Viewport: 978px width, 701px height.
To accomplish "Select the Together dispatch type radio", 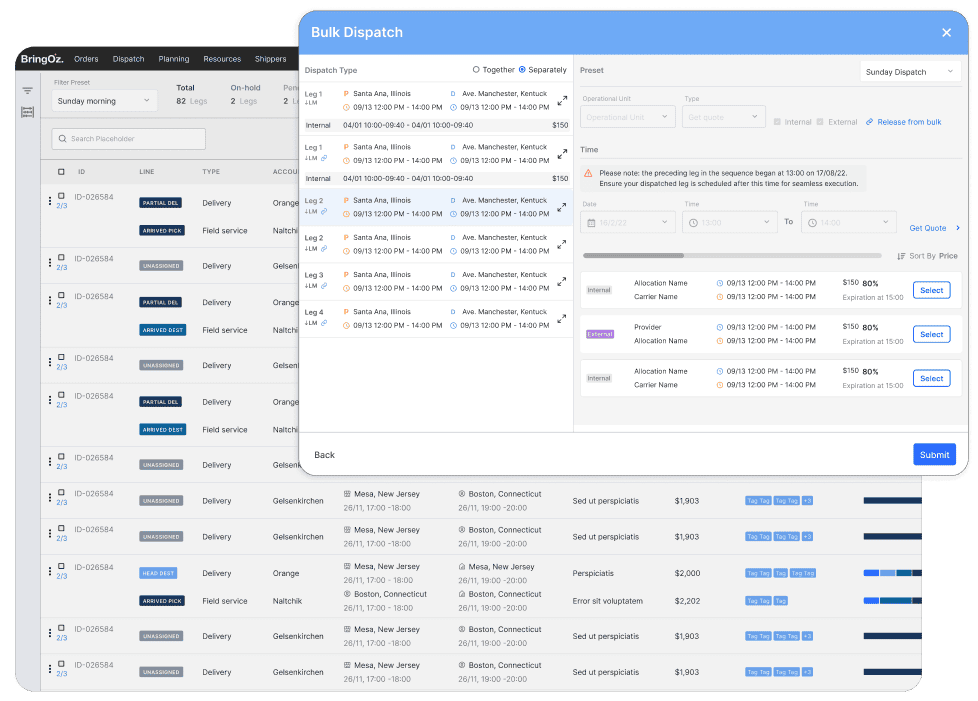I will [476, 70].
